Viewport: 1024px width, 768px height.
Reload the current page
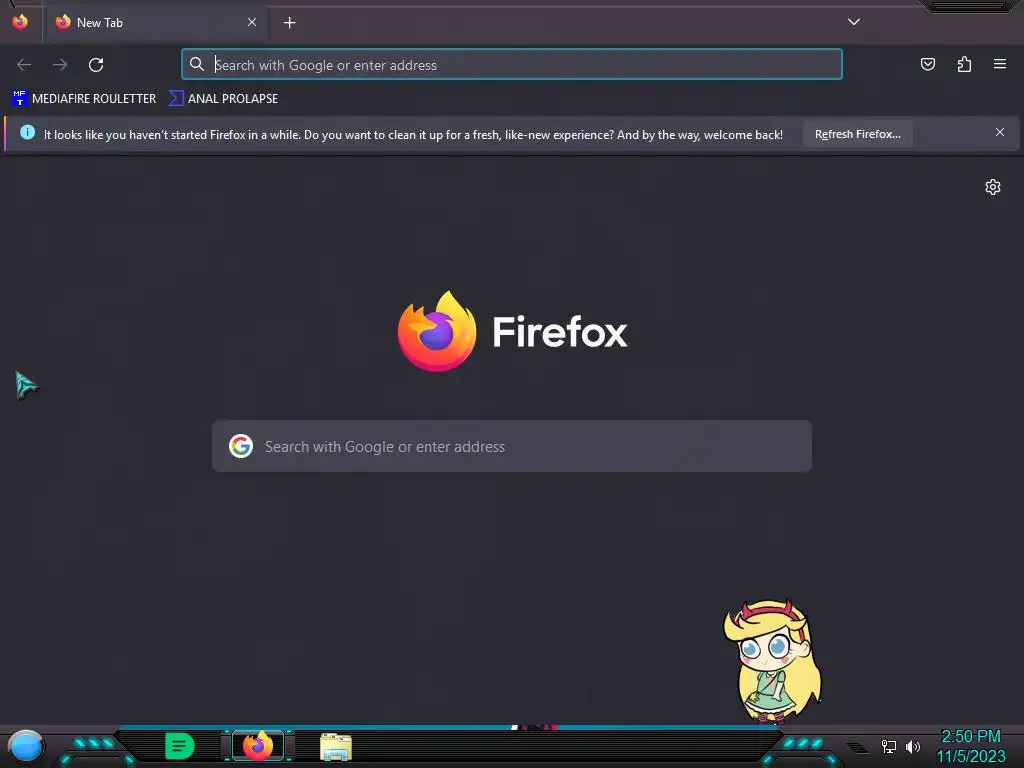[x=96, y=65]
